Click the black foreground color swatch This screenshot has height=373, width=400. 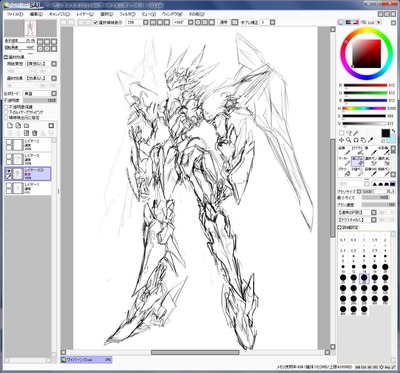pos(385,133)
